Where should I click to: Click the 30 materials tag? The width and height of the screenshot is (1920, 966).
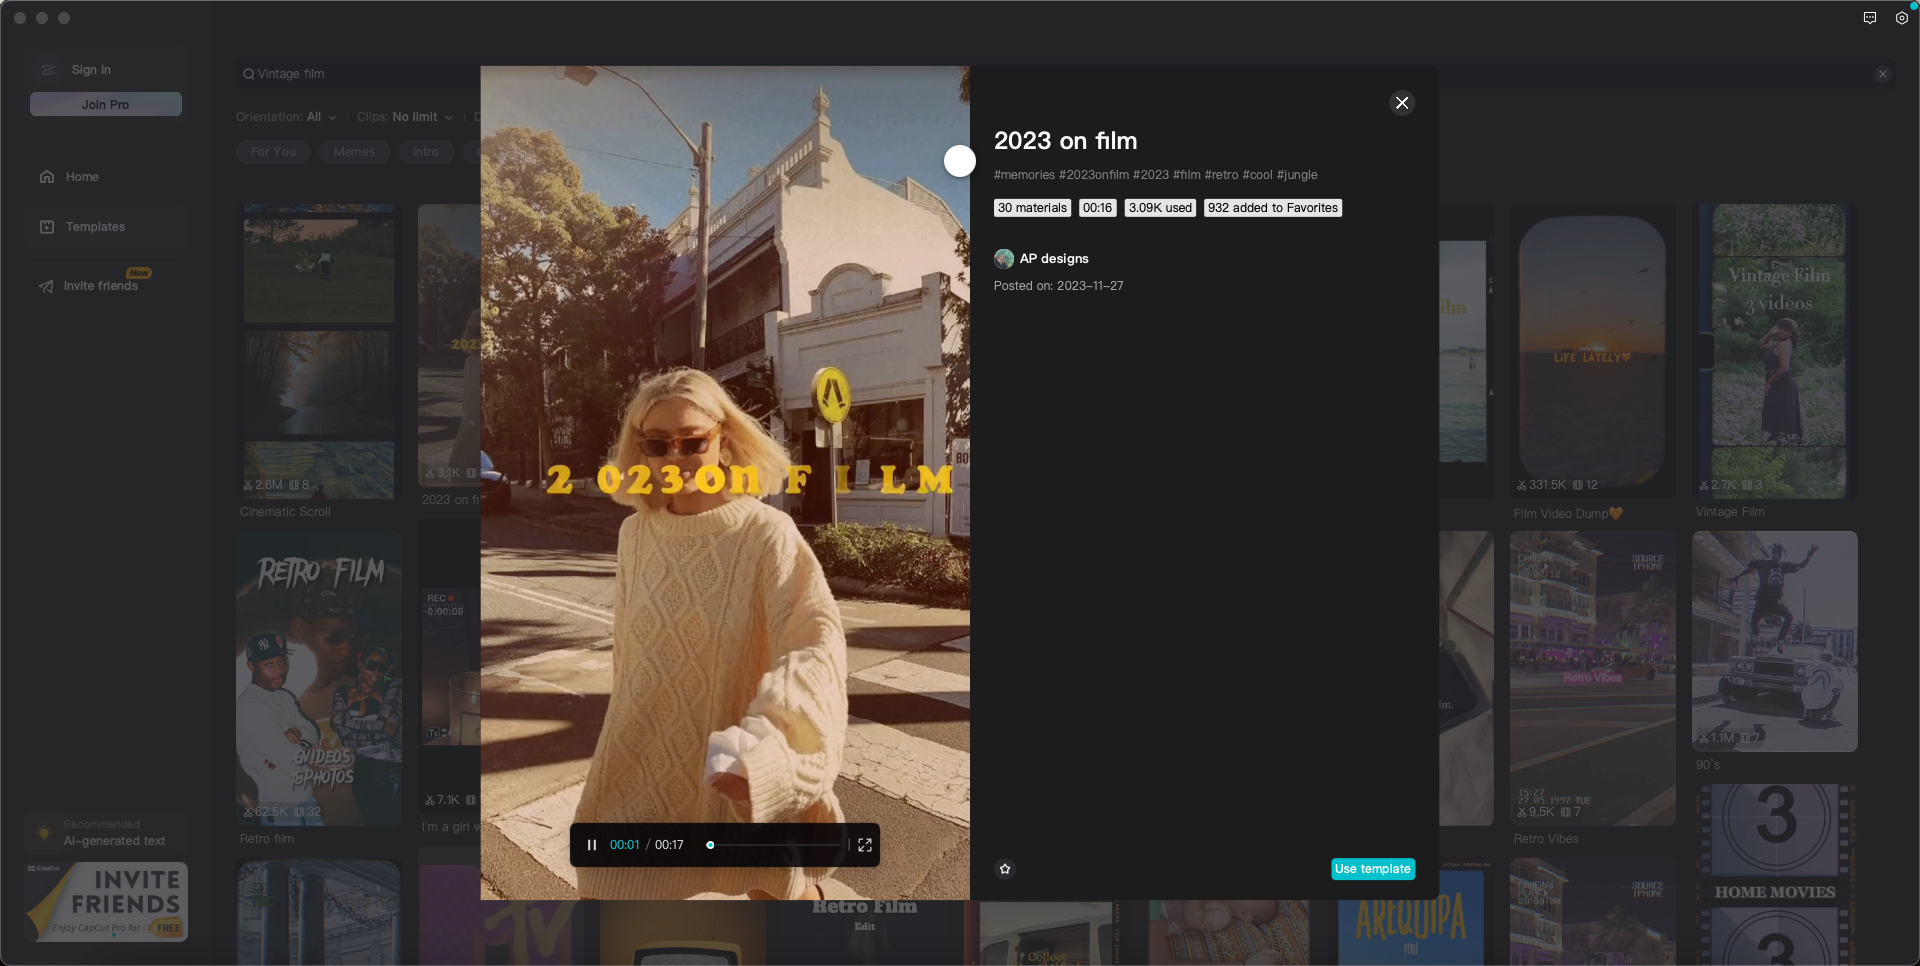click(1032, 208)
